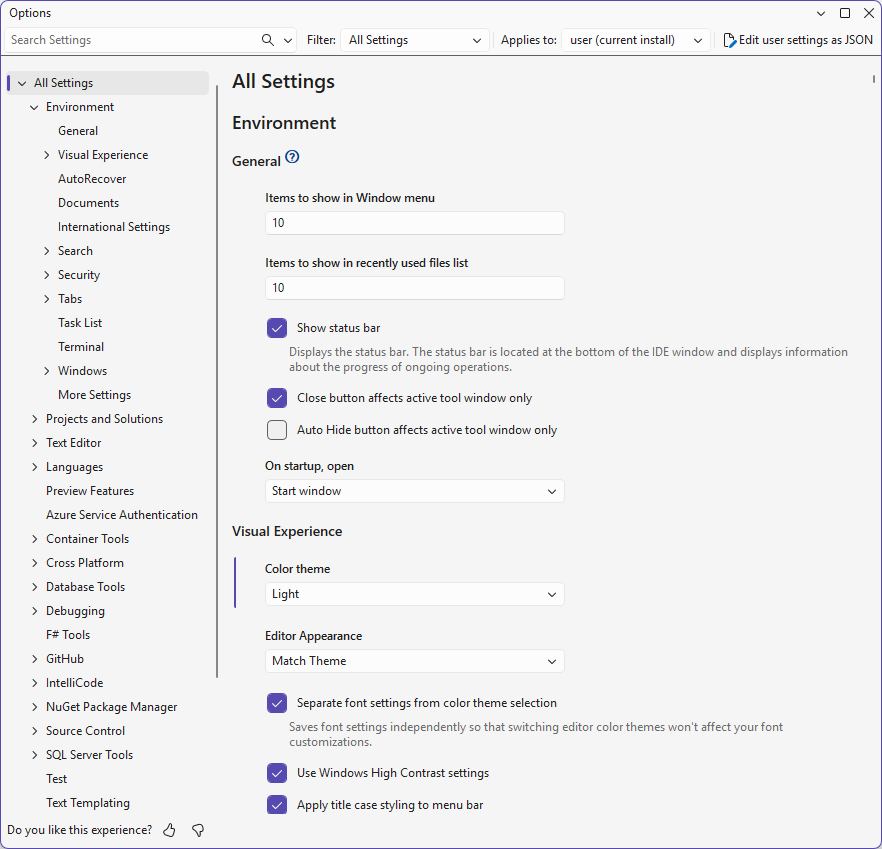
Task: Click the window dropdown chevron in title bar
Action: [x=821, y=14]
